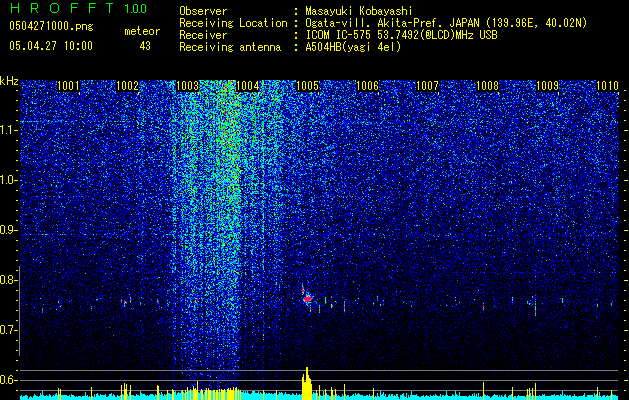Viewport: 629px width, 400px height.
Task: Click the meteor label
Action: 142,31
